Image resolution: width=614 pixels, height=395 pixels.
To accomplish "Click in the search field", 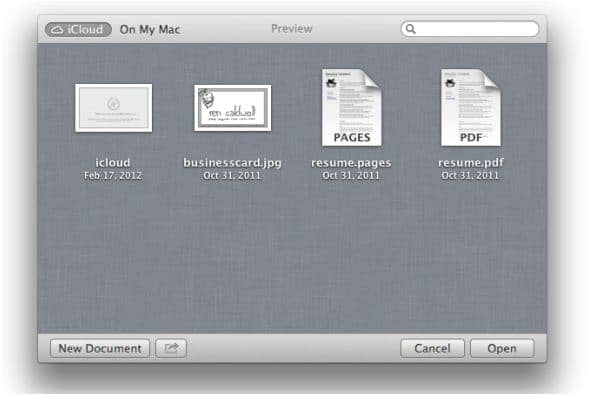I will [470, 29].
